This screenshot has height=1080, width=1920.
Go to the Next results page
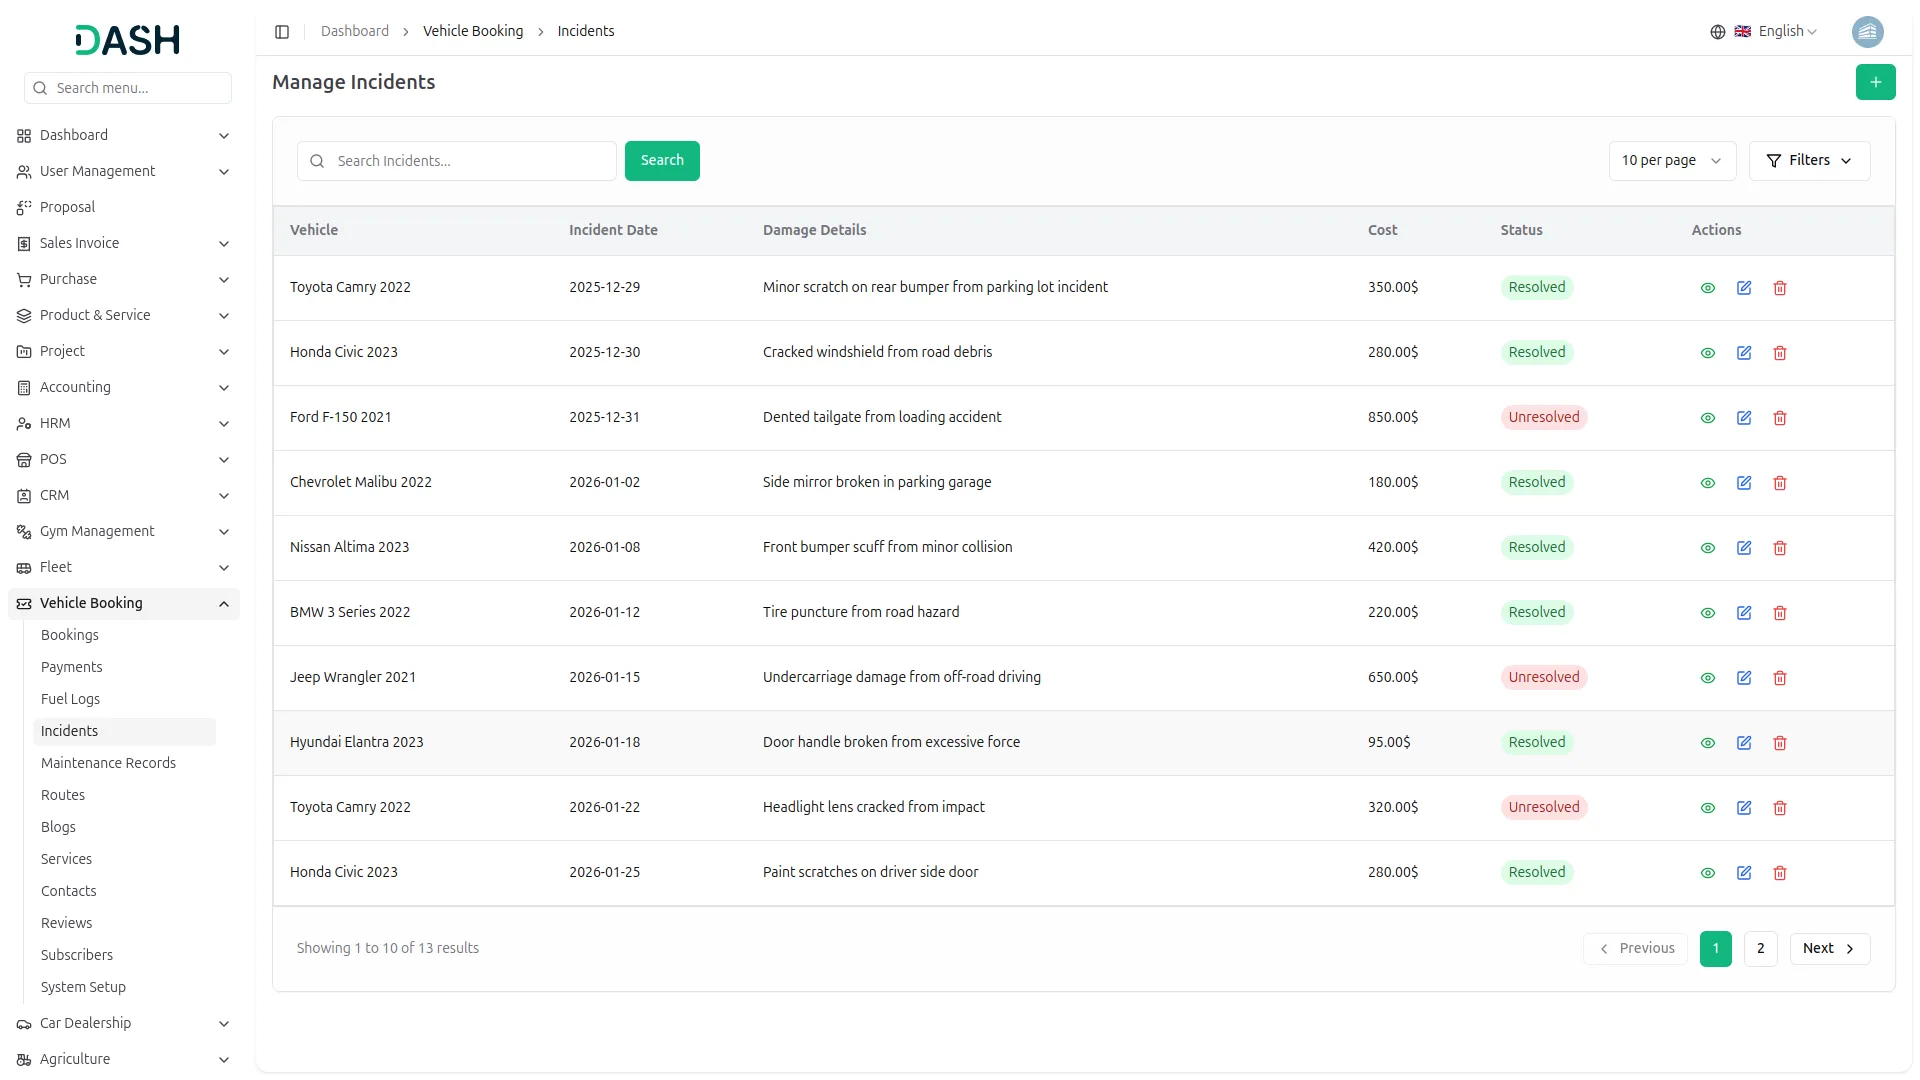coord(1828,949)
